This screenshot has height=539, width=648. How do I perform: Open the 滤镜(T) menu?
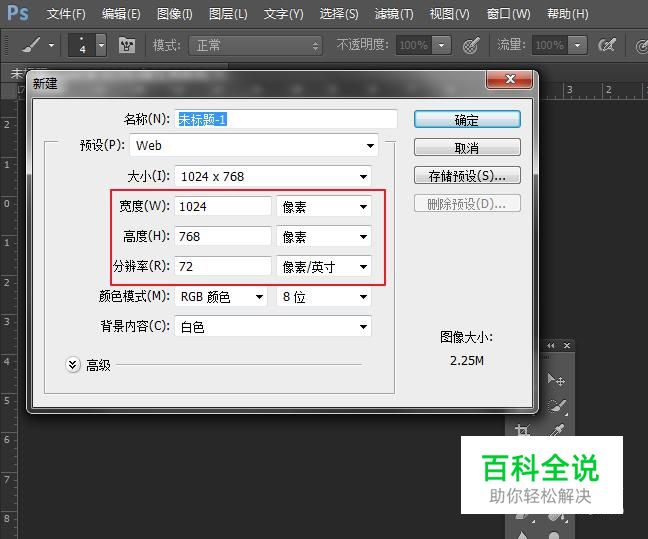click(394, 14)
